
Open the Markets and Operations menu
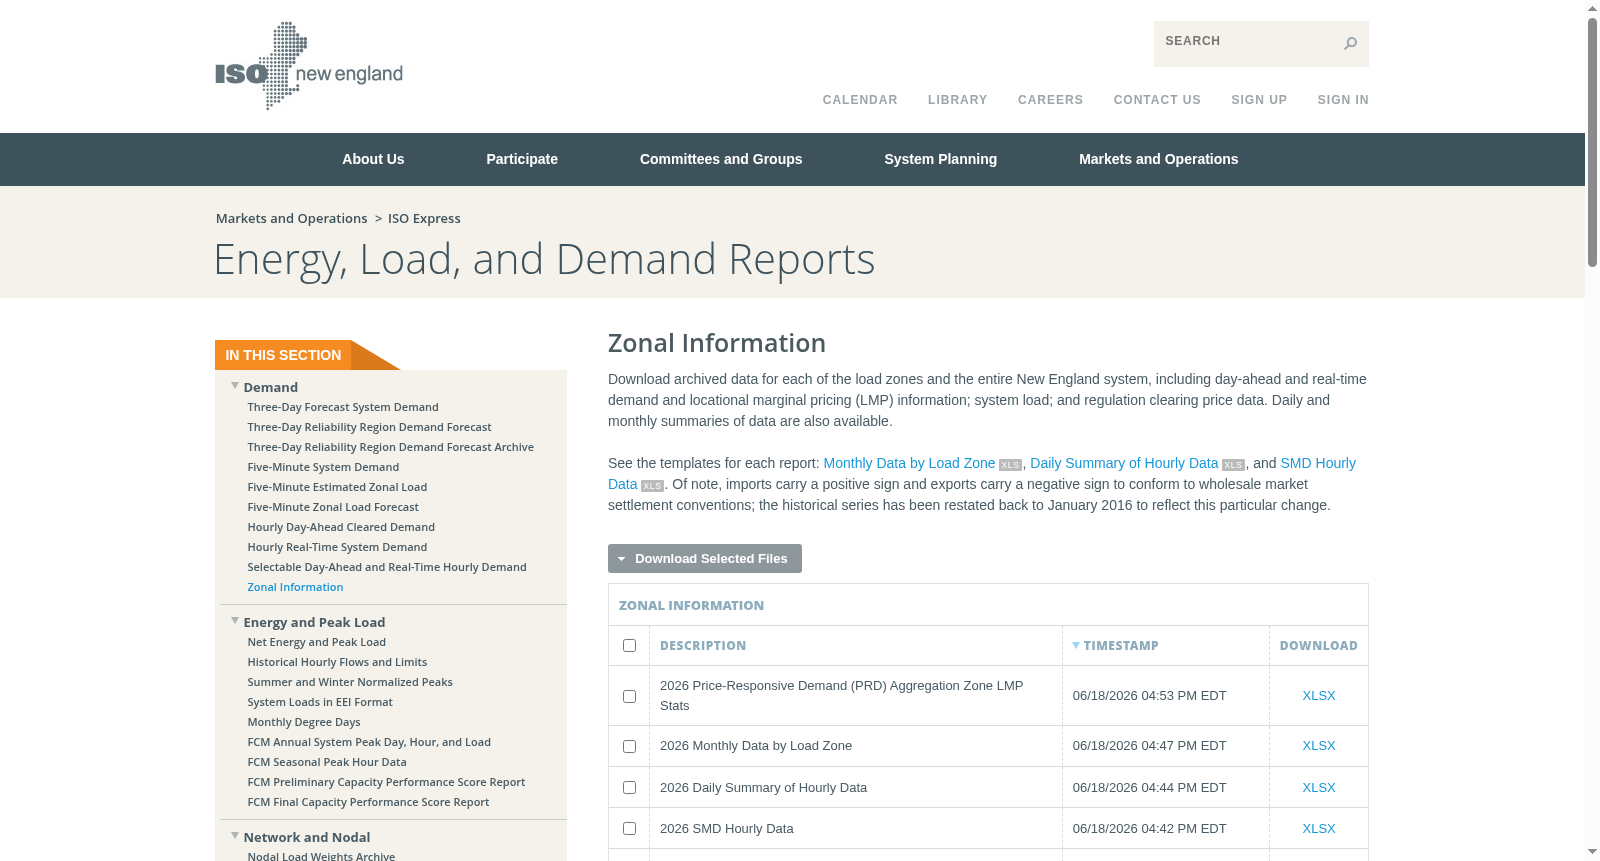(1158, 159)
